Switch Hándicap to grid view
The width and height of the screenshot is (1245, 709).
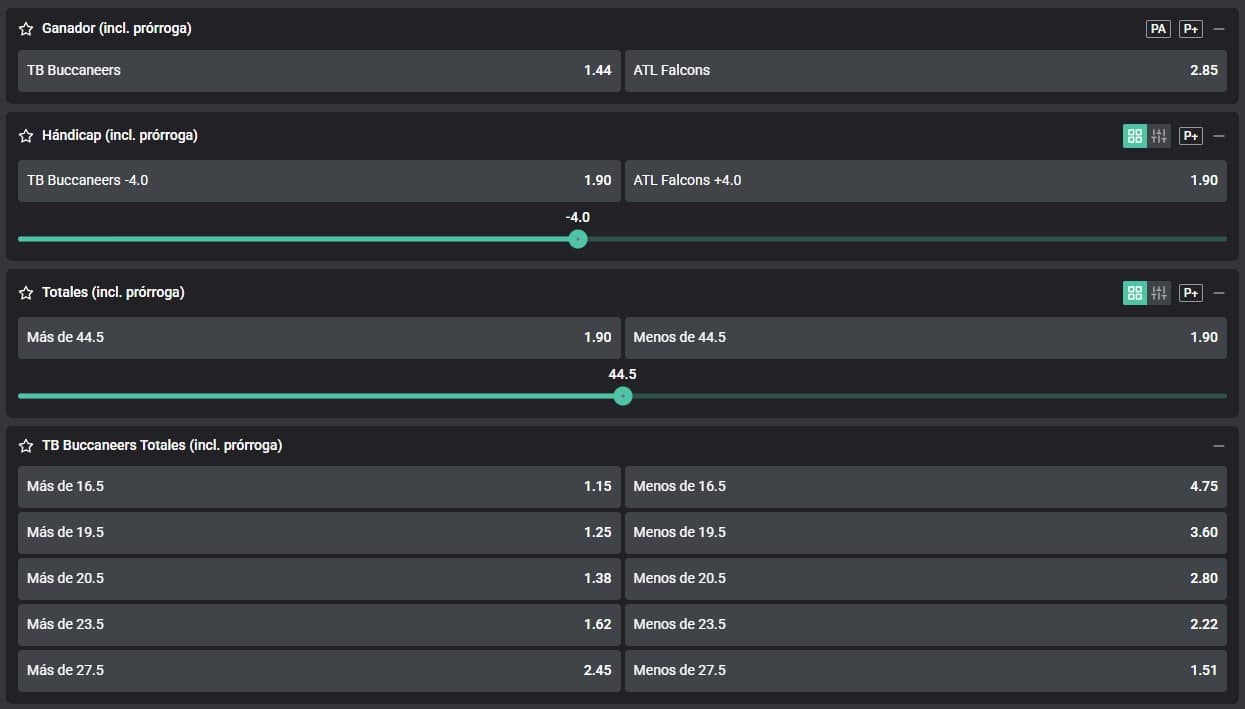1134,136
